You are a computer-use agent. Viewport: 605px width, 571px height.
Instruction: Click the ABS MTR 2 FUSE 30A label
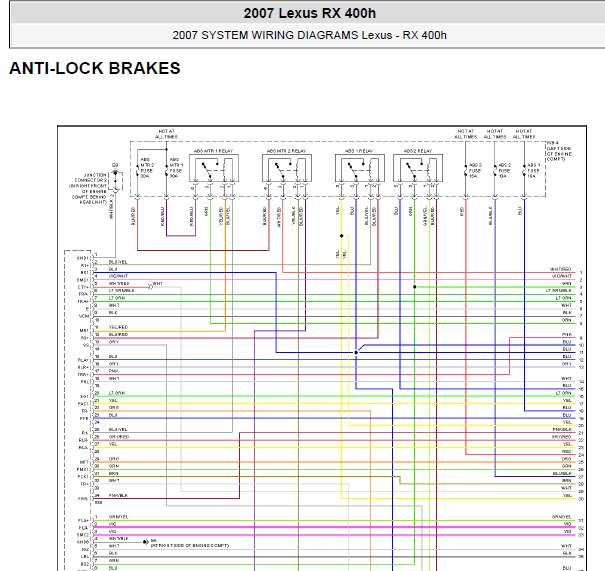(x=145, y=168)
